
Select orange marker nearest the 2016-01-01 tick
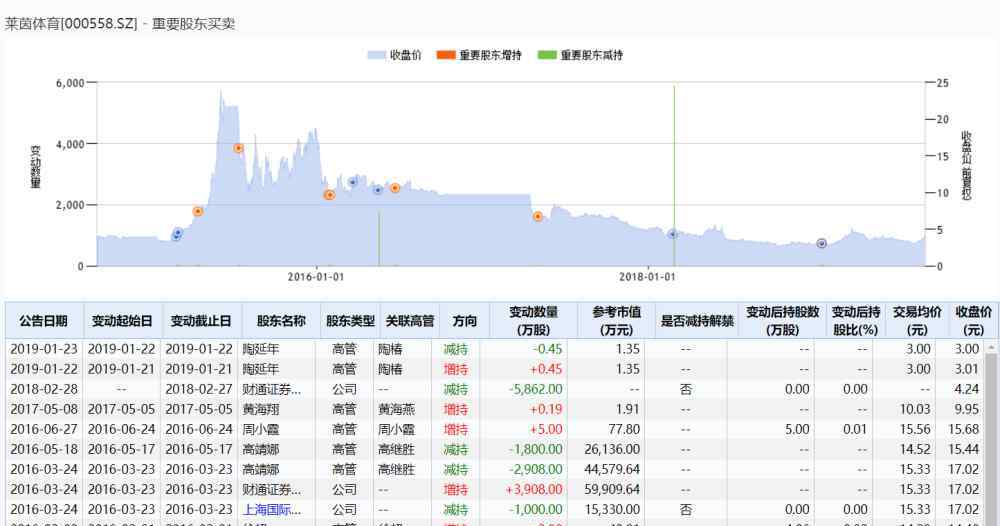pos(329,195)
